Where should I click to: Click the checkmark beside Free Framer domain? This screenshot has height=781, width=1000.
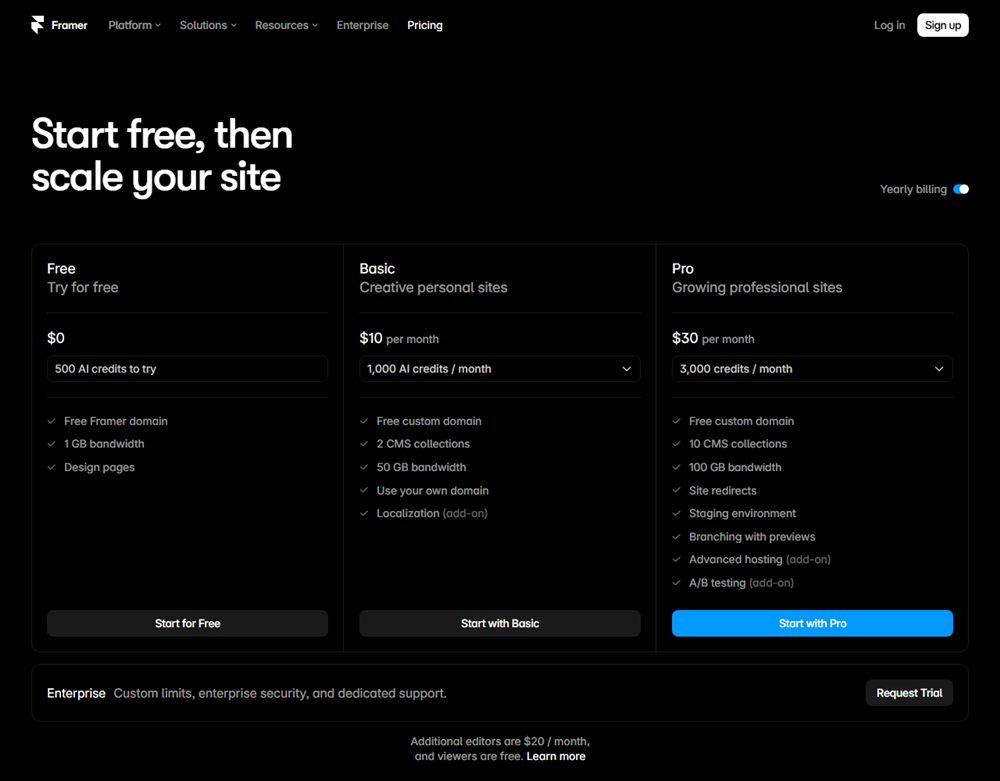(x=52, y=421)
